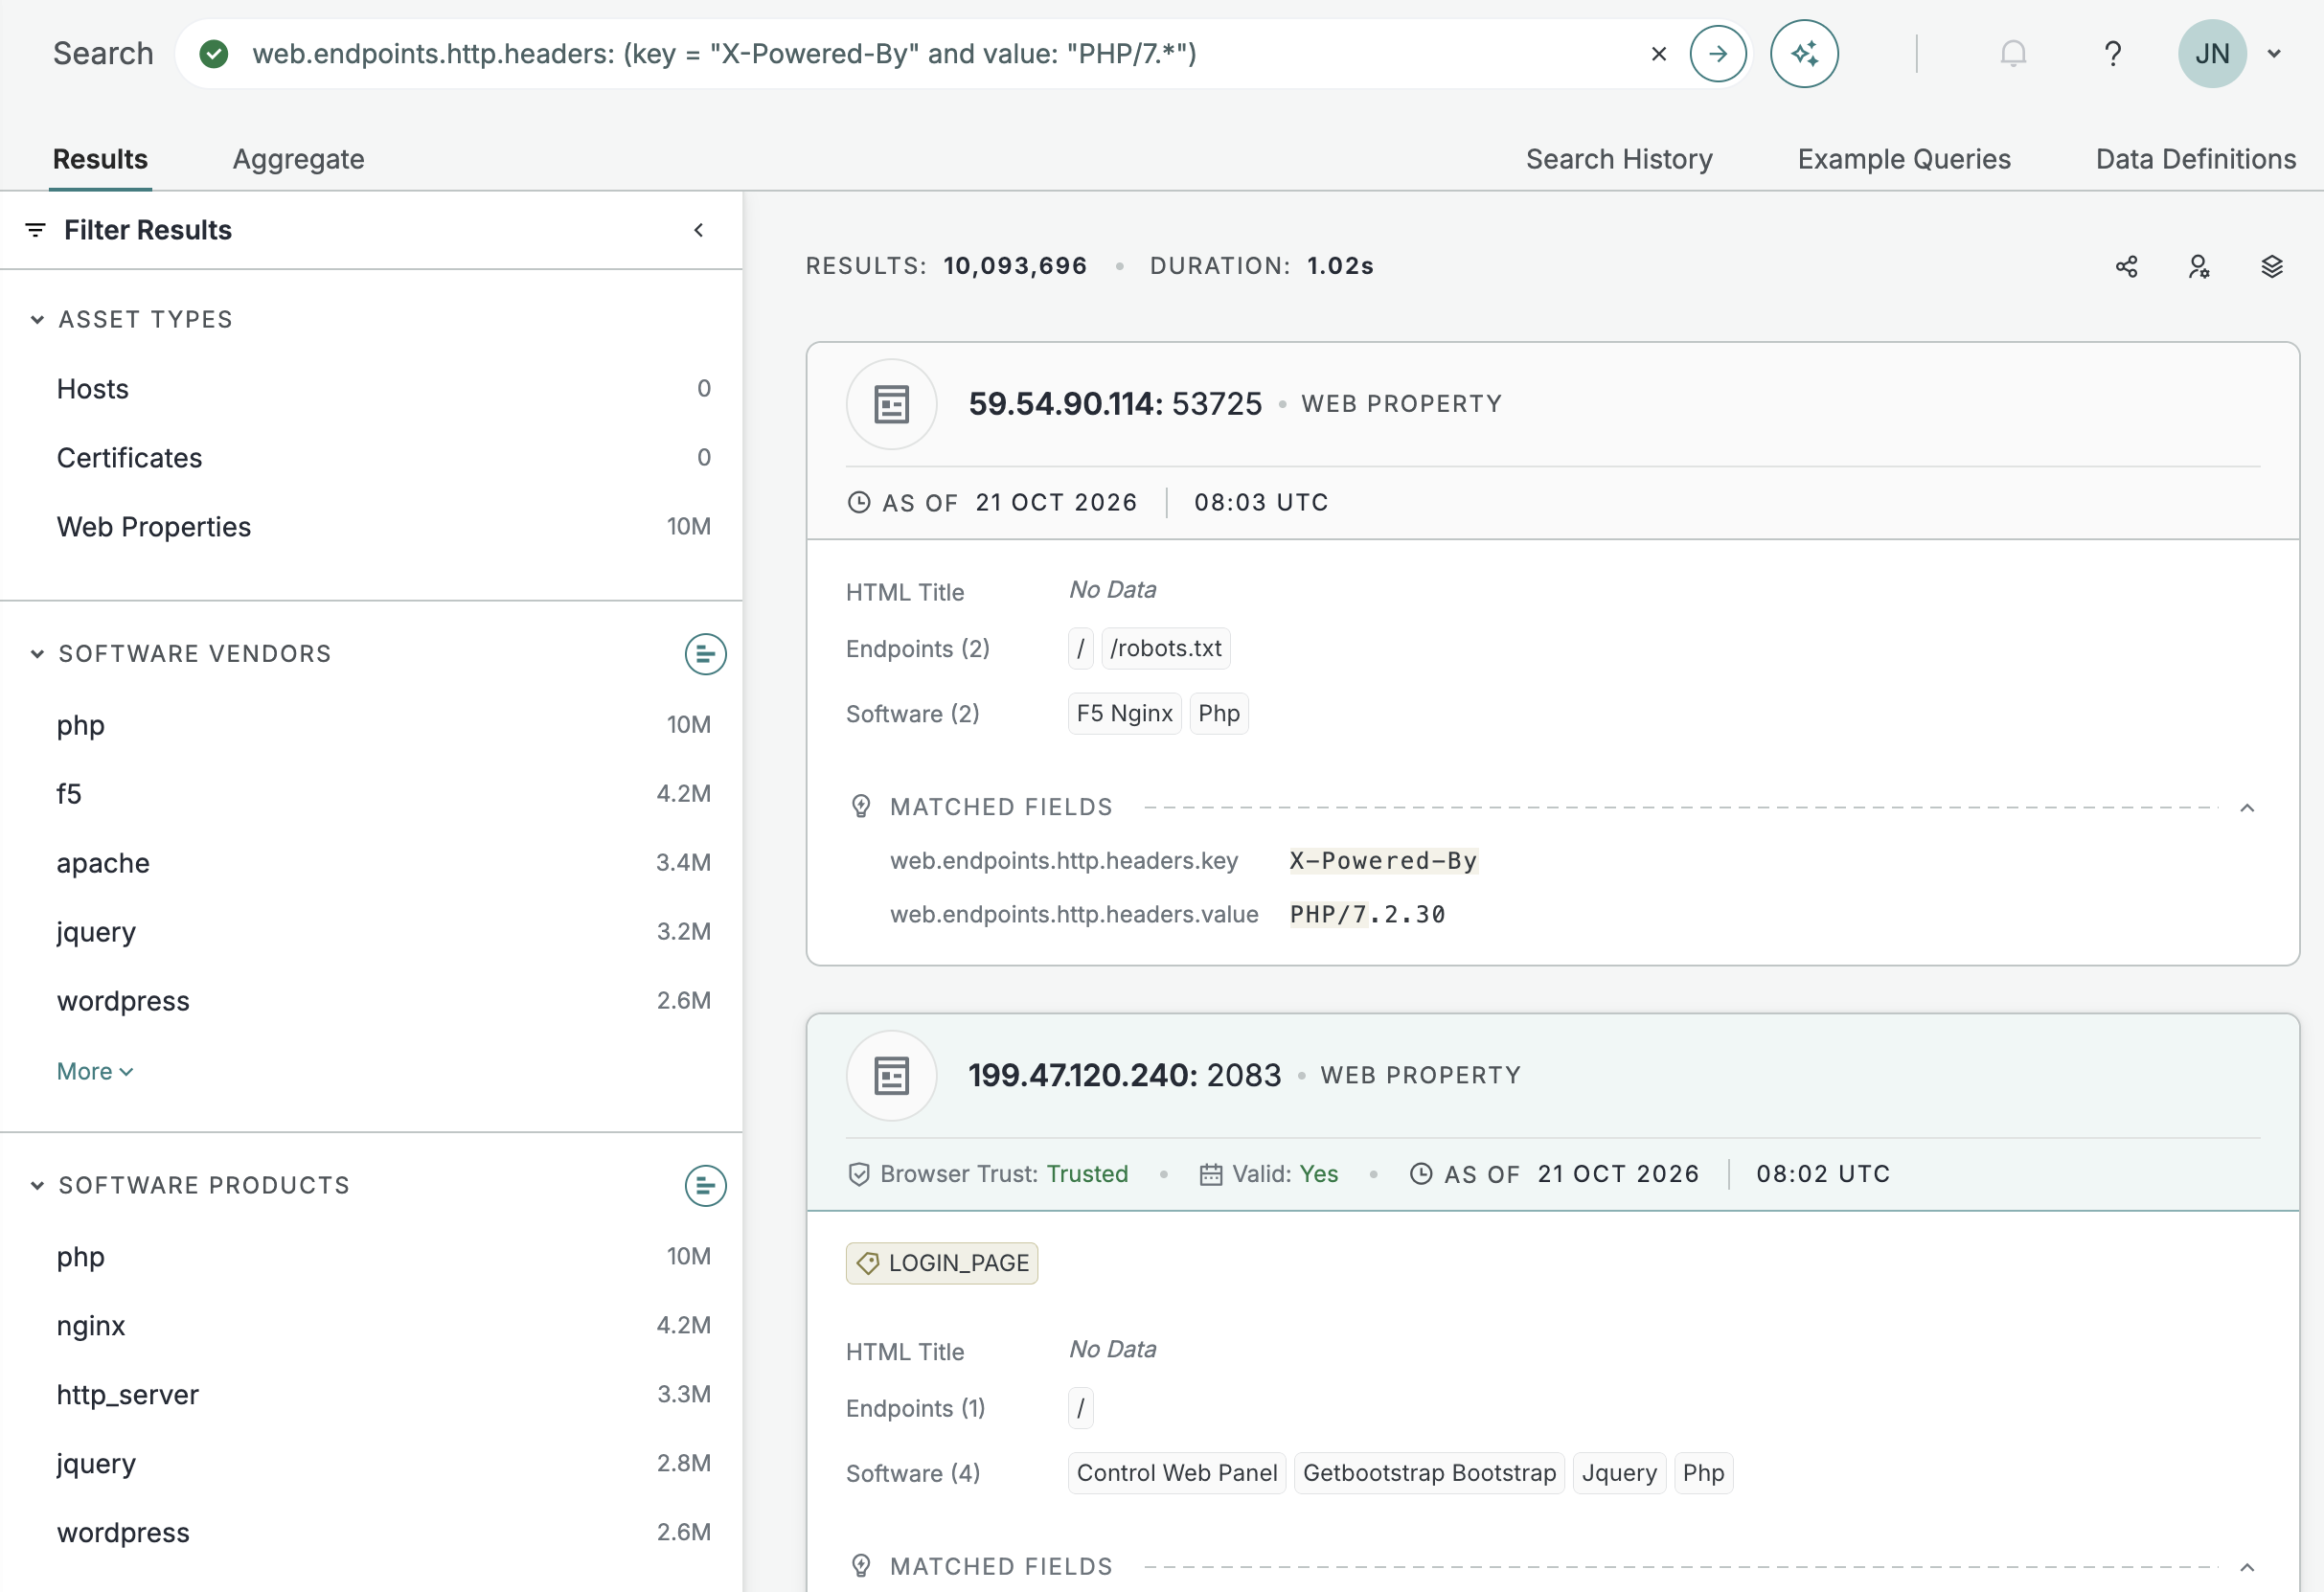The height and width of the screenshot is (1592, 2324).
Task: Open result 199.47.120.240: 2083
Action: point(1125,1076)
